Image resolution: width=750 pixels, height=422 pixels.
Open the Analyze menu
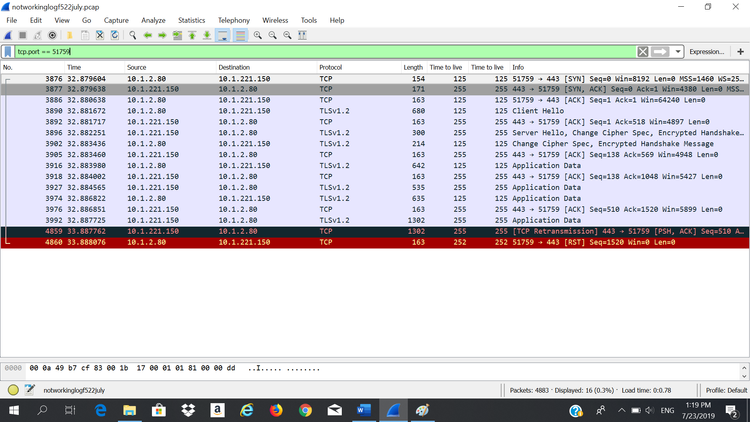[153, 20]
